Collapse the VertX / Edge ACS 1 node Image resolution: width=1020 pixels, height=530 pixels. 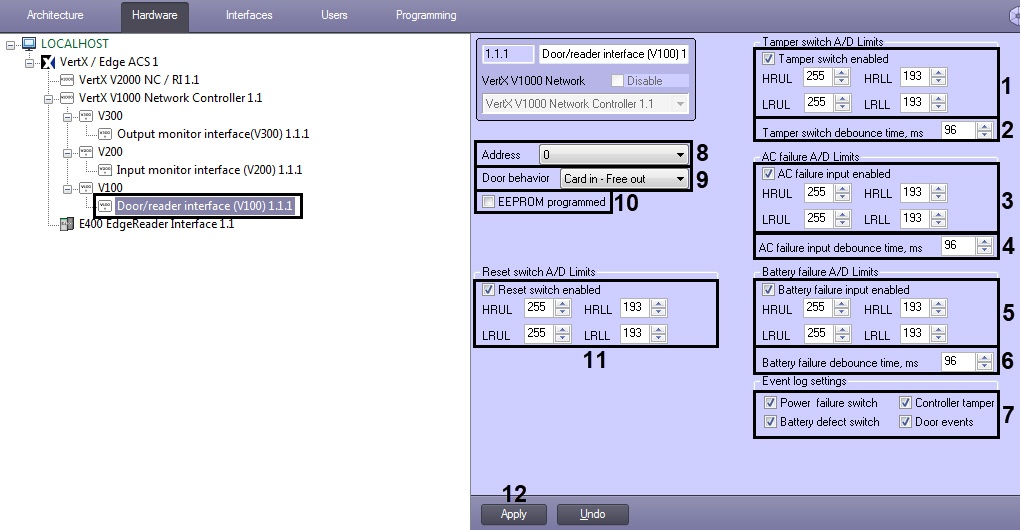29,63
